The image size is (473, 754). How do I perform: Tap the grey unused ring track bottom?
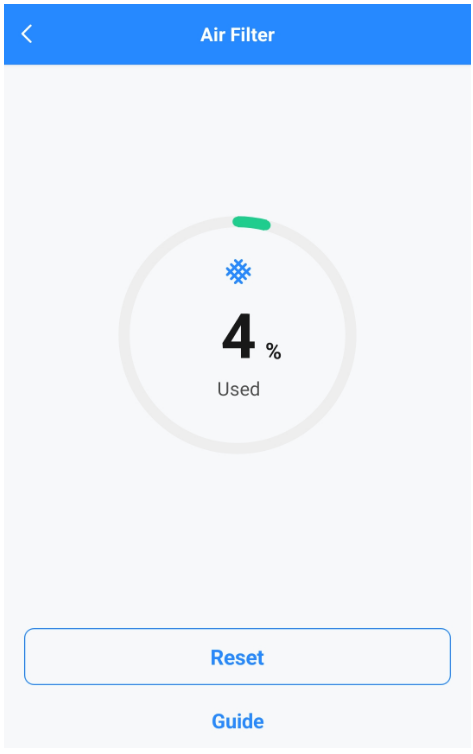pyautogui.click(x=237, y=448)
